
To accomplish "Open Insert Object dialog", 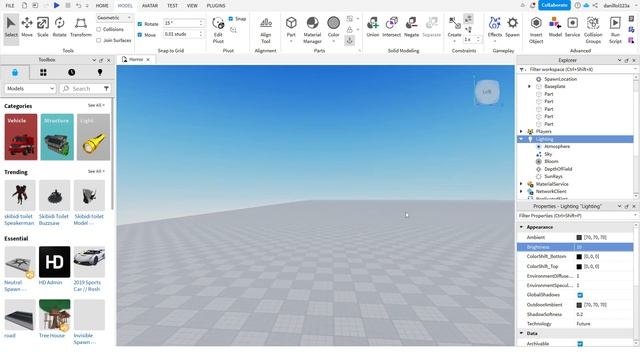I will 536,29.
